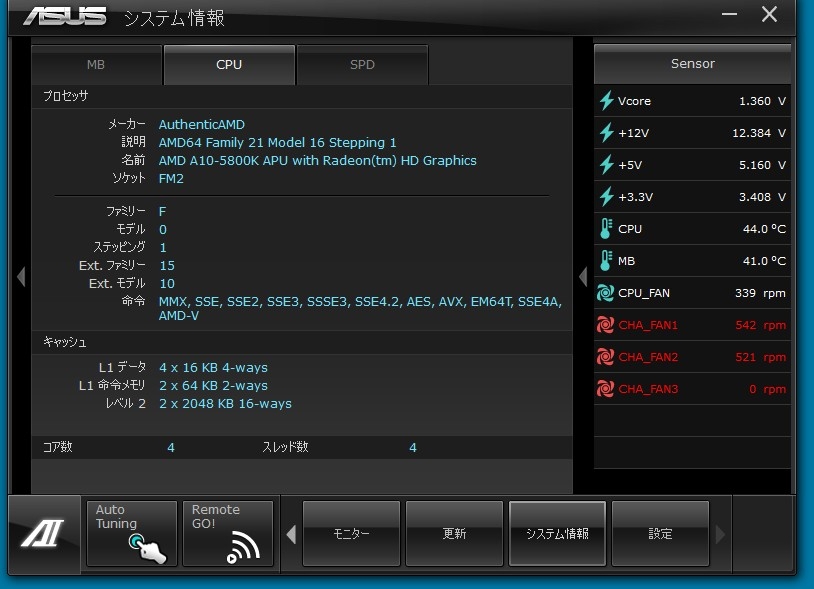Click the CPU temperature thermometer icon
Screen dimensions: 814x589
click(x=606, y=229)
